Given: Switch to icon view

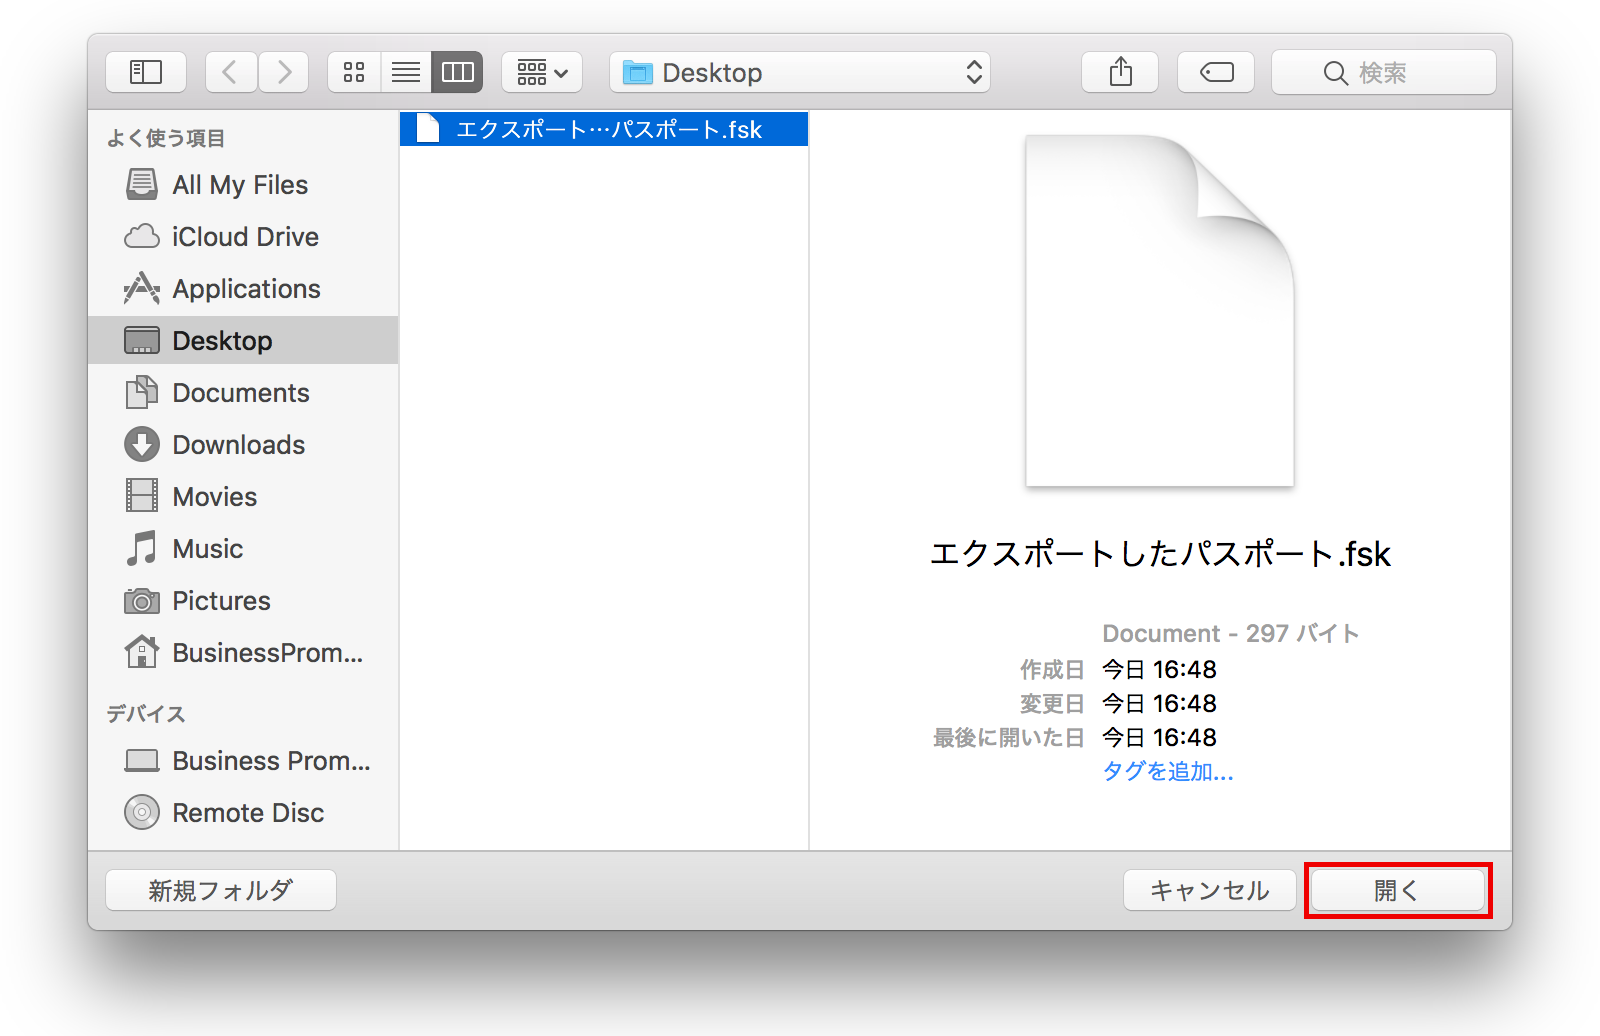Looking at the screenshot, I should (354, 72).
